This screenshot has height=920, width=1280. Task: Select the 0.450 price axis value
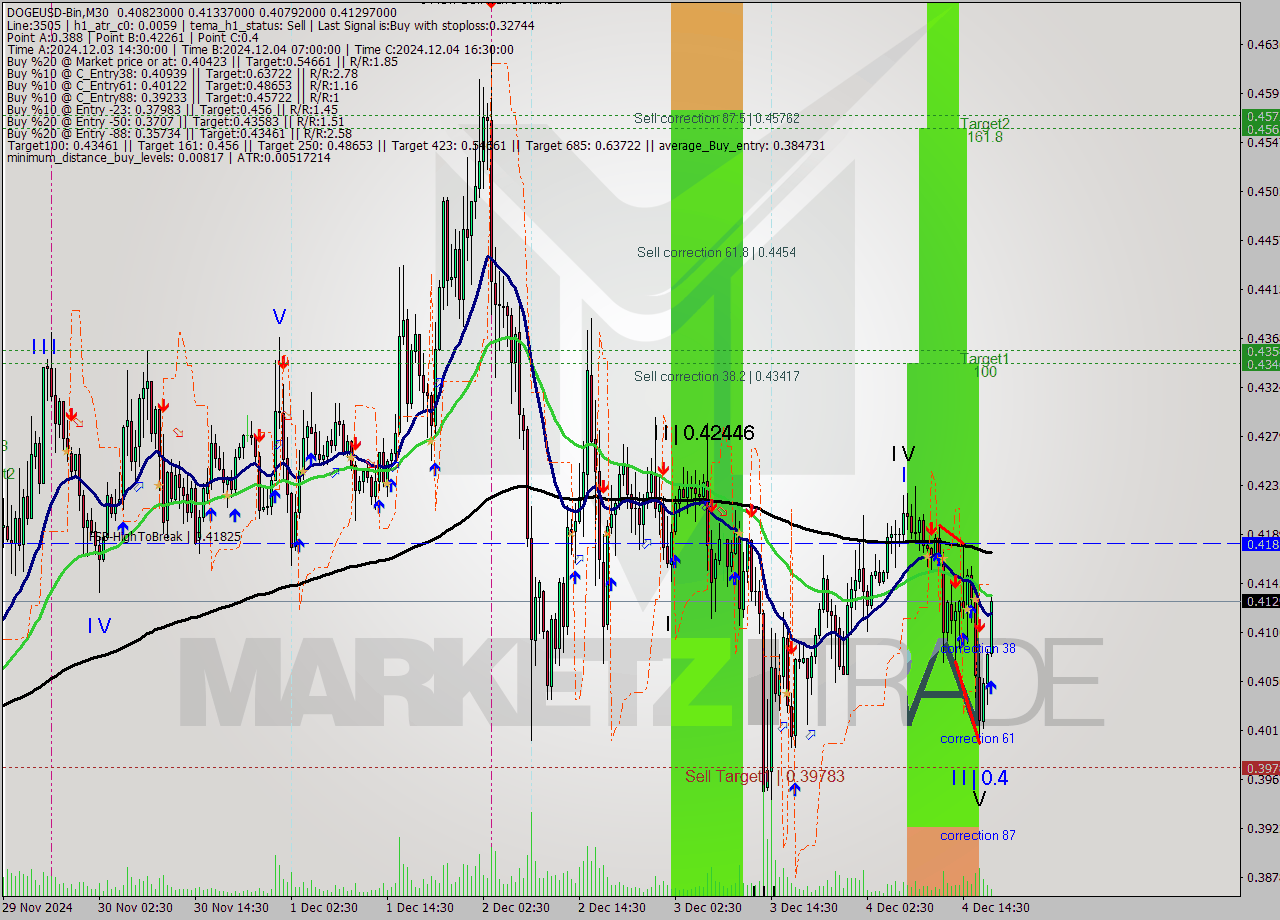click(1263, 191)
